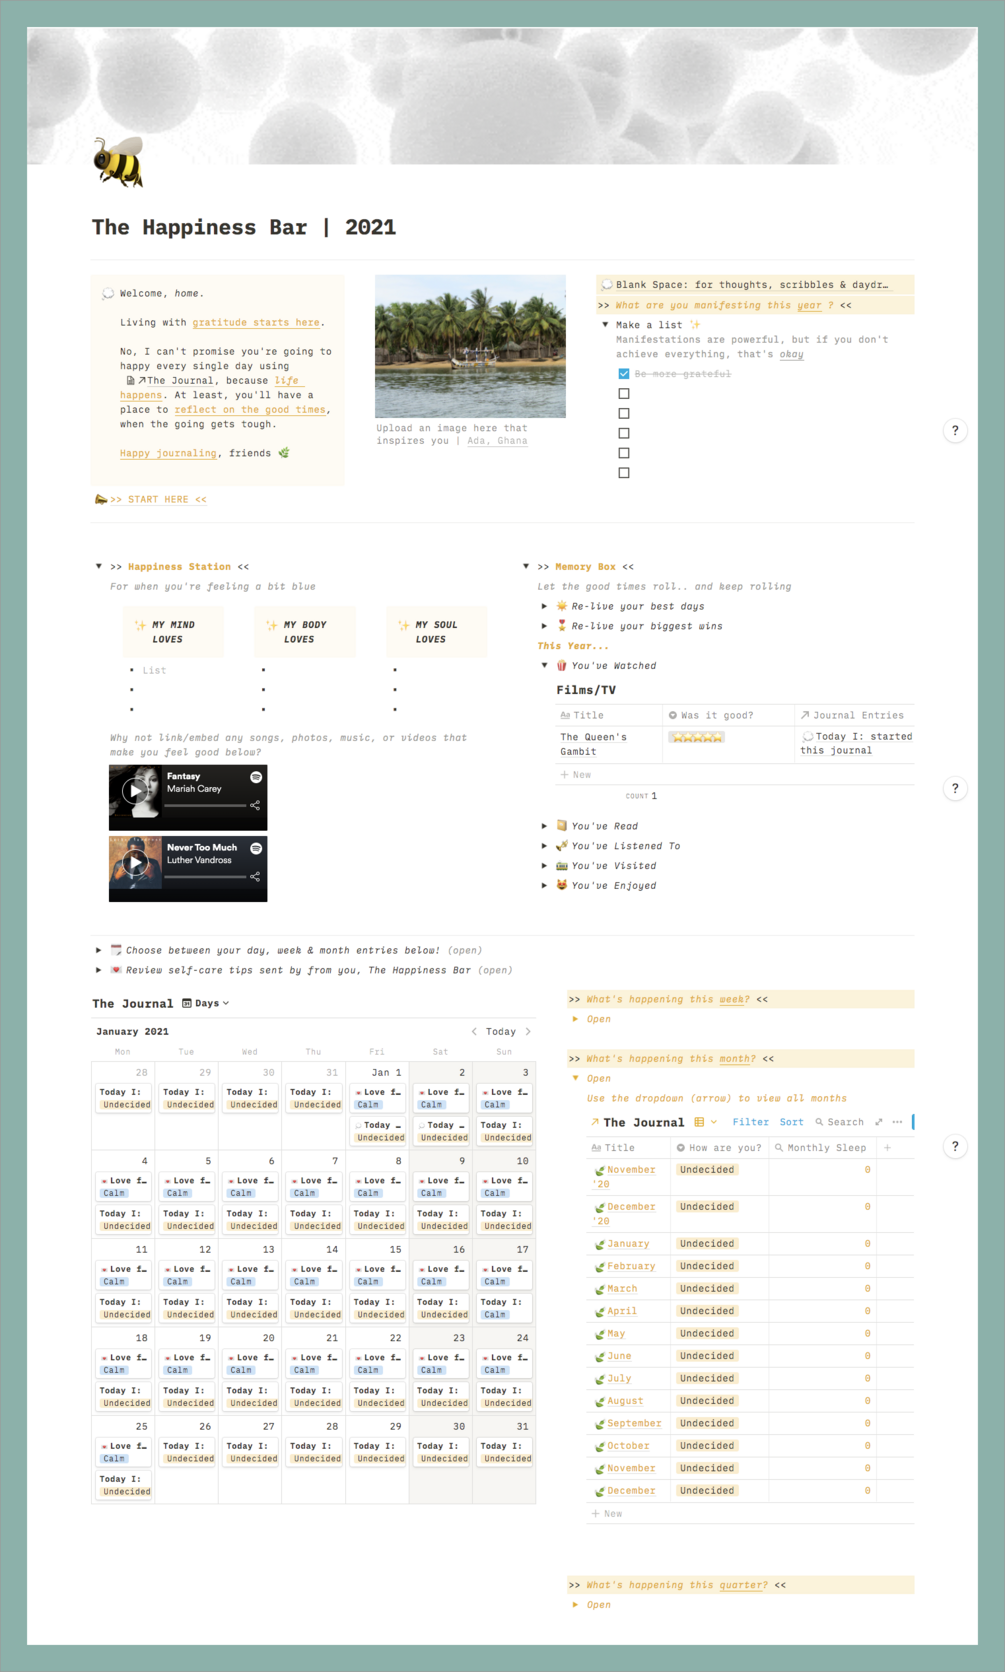Collapse the You've Watched toggle
The height and width of the screenshot is (1672, 1005).
pyautogui.click(x=544, y=665)
